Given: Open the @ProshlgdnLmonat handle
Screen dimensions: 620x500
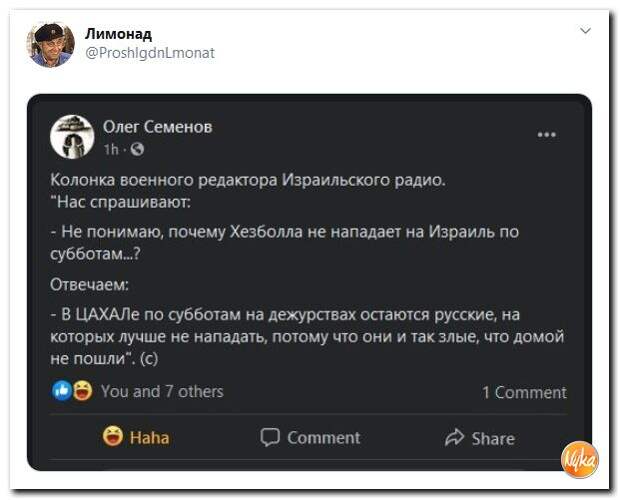Looking at the screenshot, I should [150, 53].
